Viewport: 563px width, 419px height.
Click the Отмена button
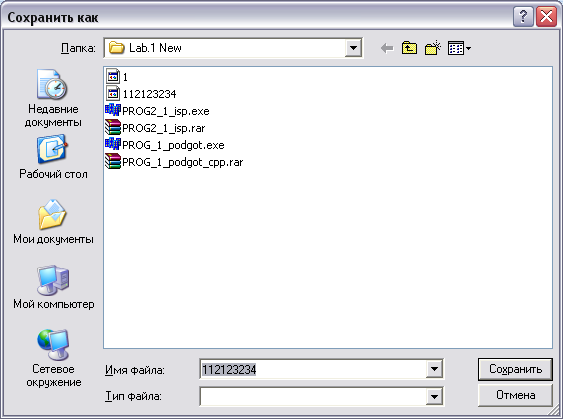(x=515, y=395)
